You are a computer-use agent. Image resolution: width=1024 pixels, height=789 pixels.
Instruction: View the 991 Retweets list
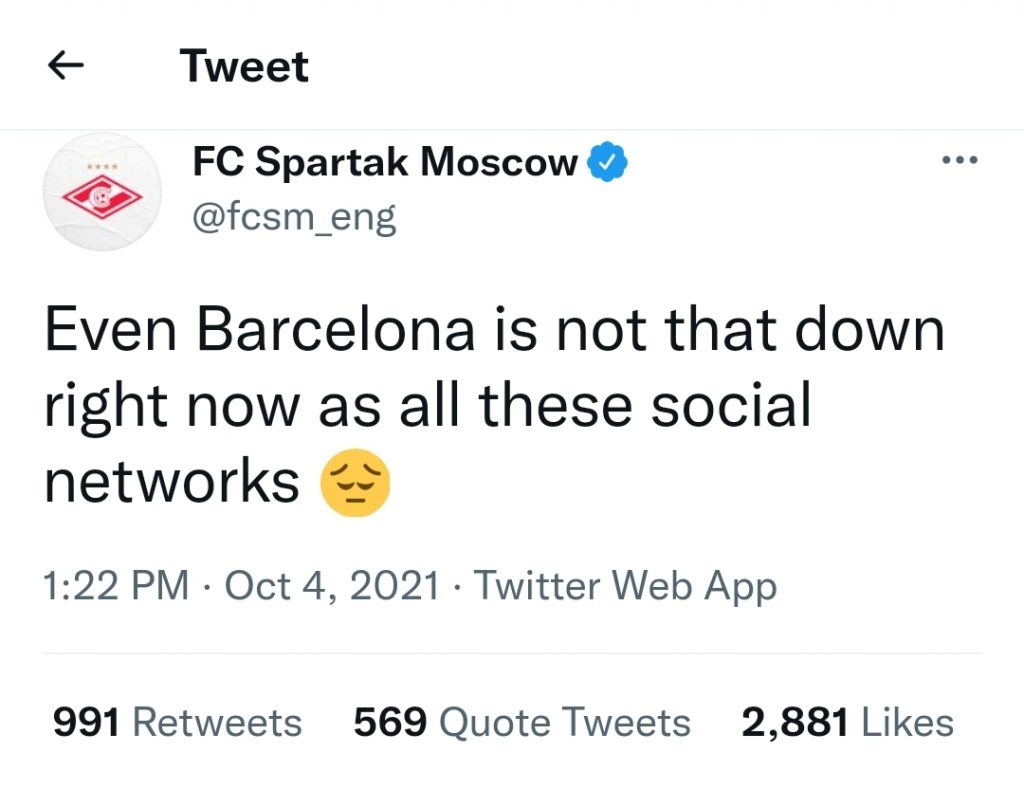[x=177, y=722]
